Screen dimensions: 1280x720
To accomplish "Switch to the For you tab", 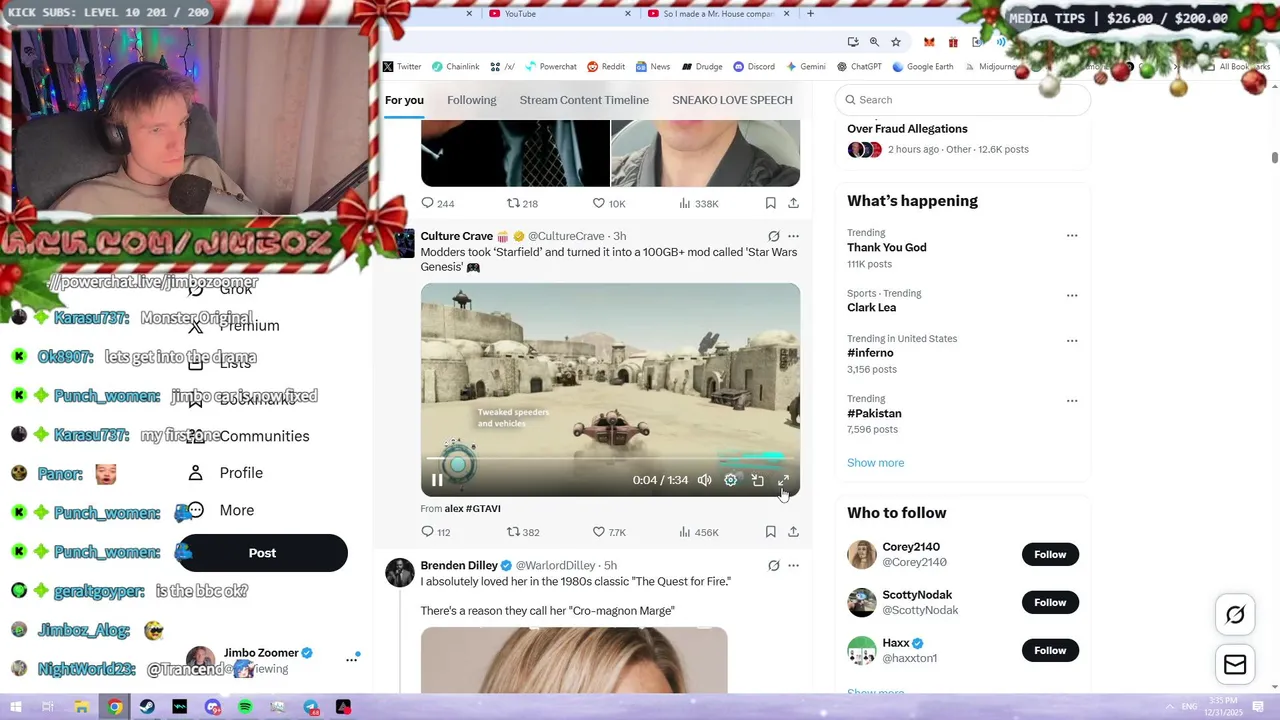I will (404, 100).
